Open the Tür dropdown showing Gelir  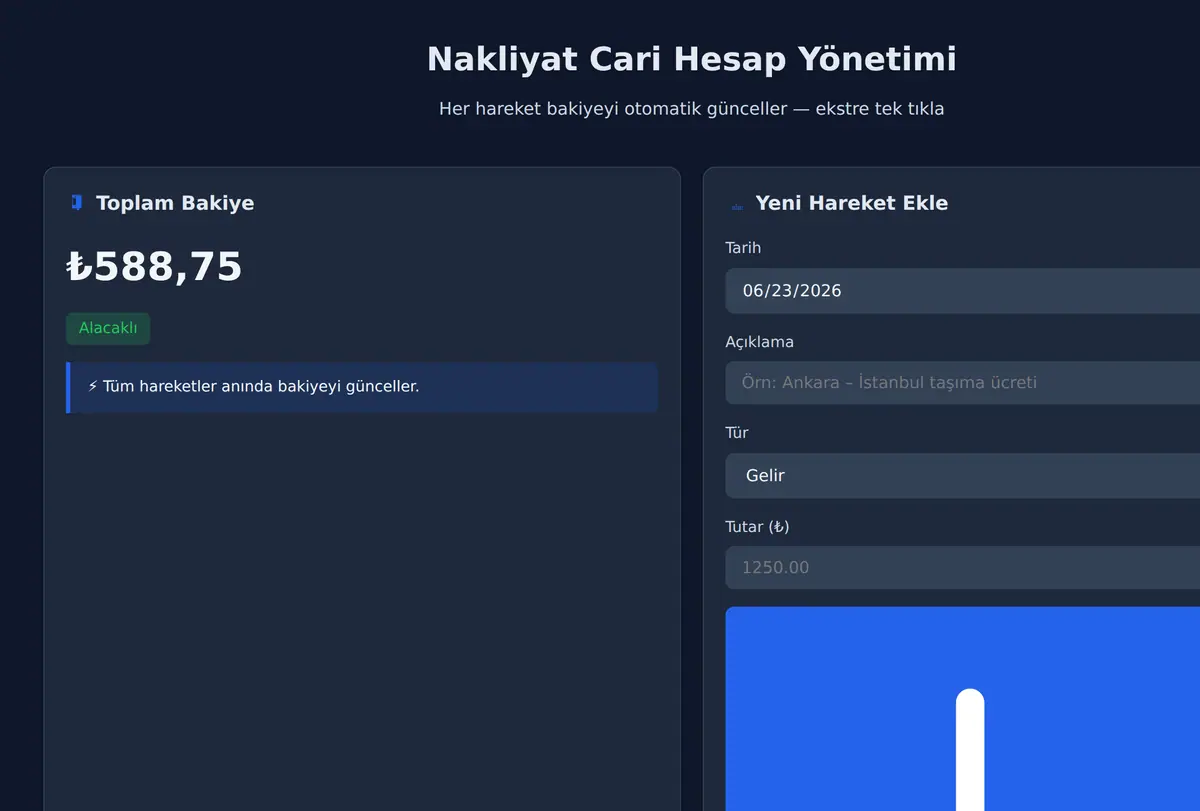coord(962,476)
